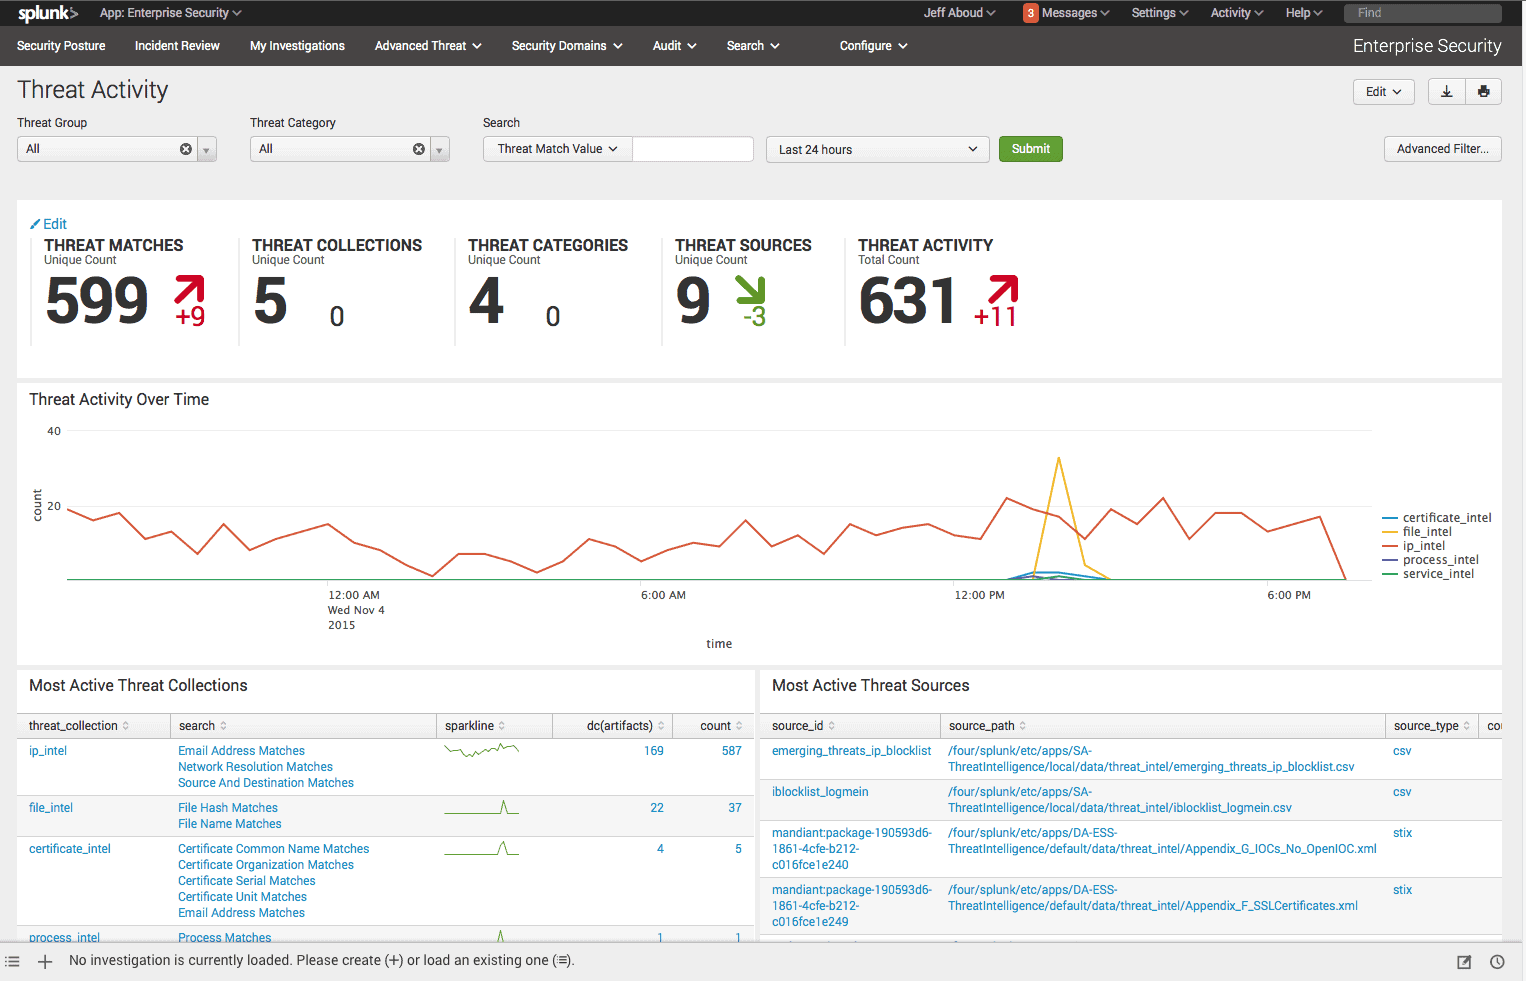
Task: Sort the search column
Action: (x=203, y=726)
